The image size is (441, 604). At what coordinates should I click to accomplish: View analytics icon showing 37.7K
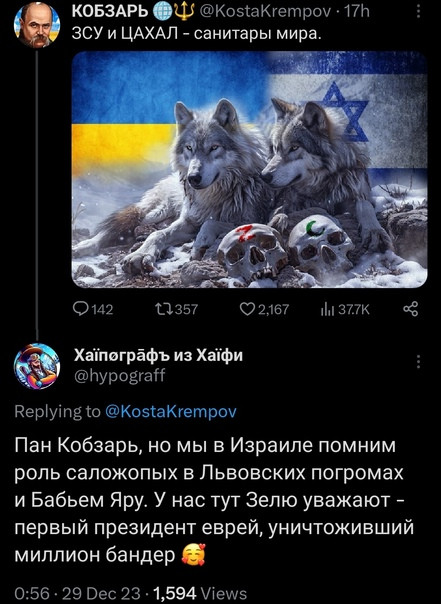pyautogui.click(x=327, y=309)
